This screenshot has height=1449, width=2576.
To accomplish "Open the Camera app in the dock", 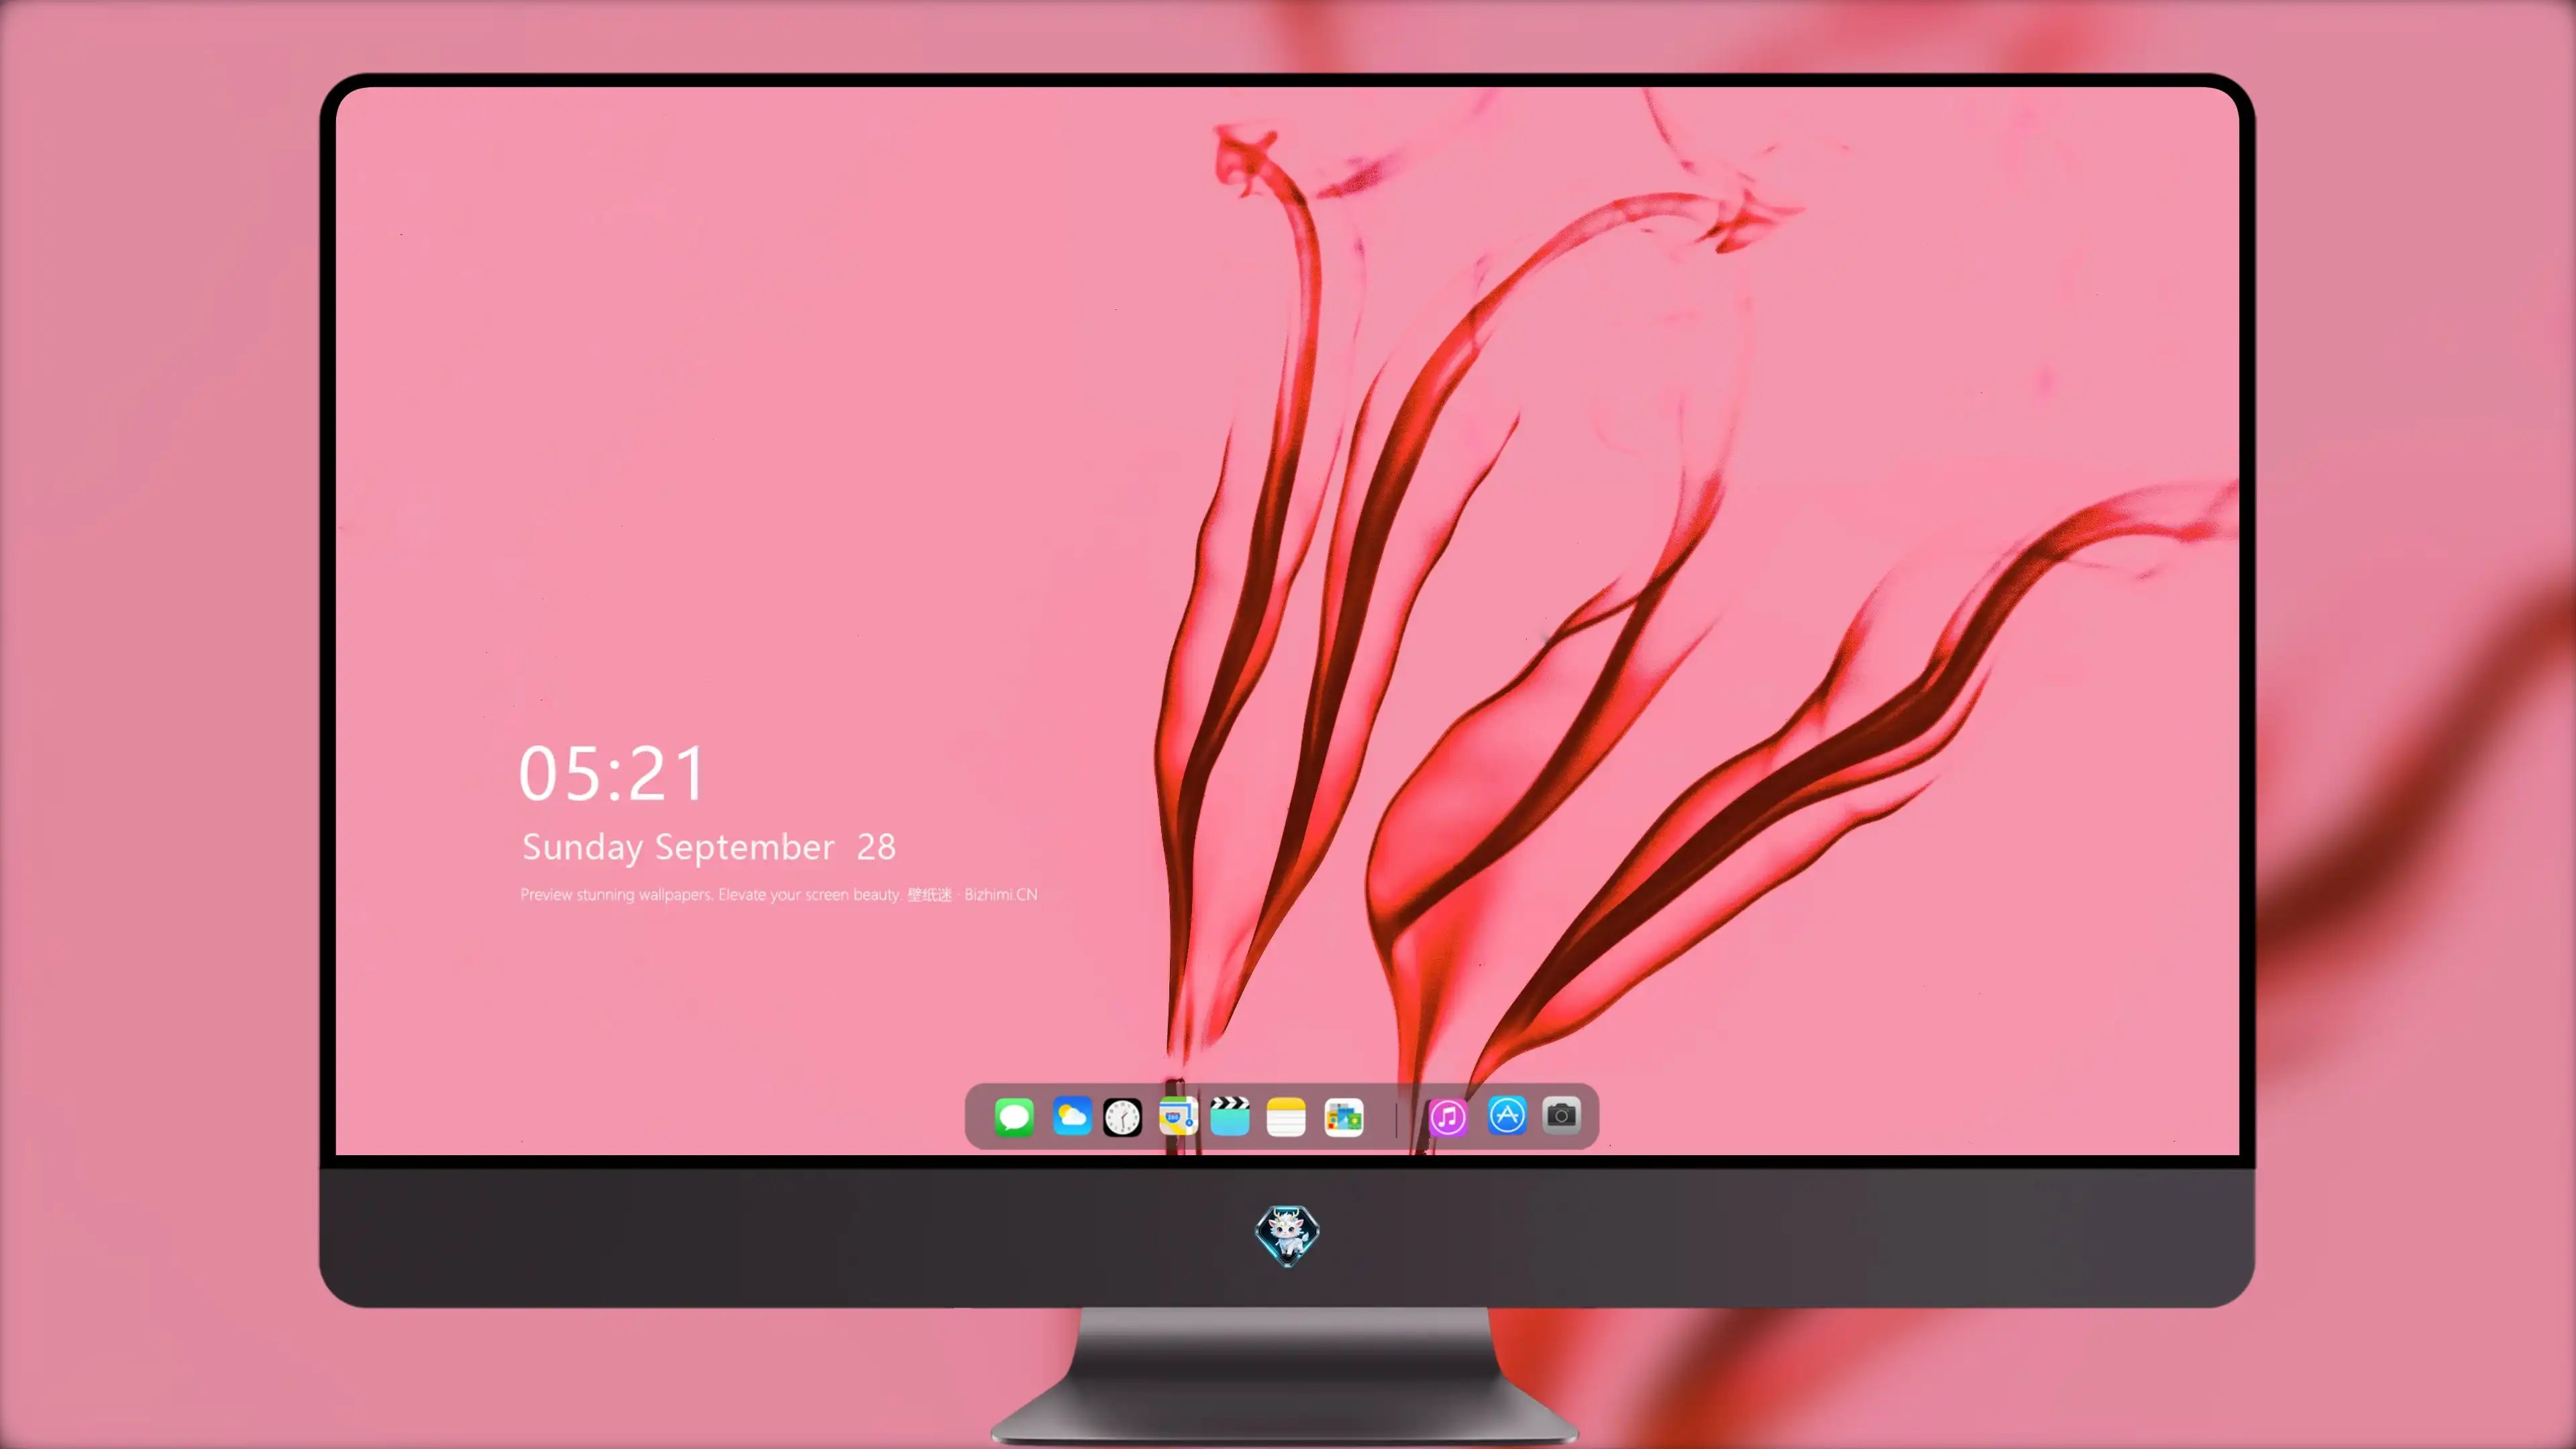I will [1561, 1116].
